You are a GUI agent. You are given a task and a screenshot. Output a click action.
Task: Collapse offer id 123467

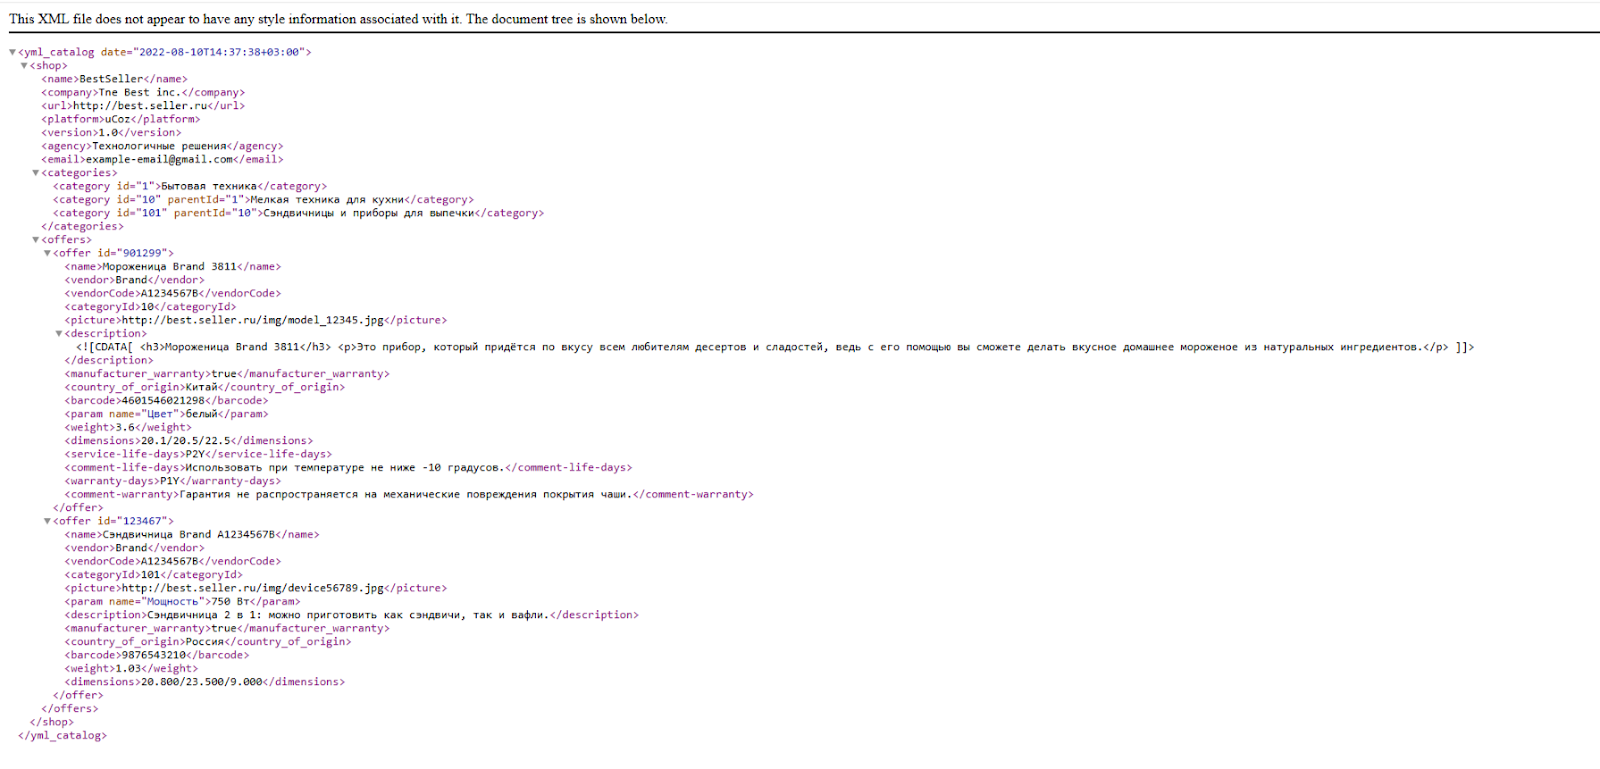pyautogui.click(x=48, y=521)
